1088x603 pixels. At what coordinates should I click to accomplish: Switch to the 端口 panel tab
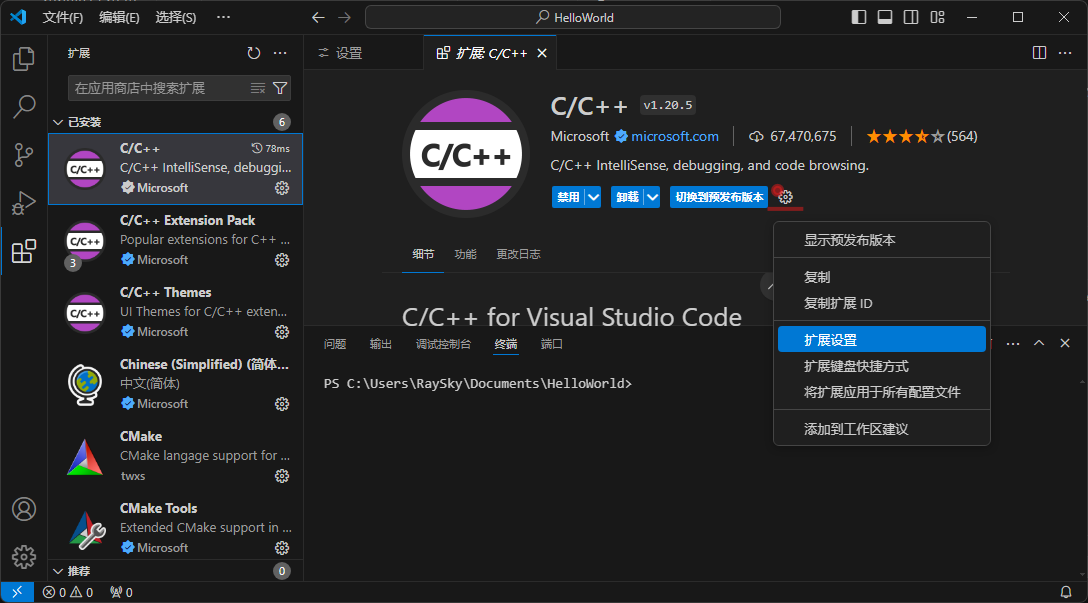(552, 343)
